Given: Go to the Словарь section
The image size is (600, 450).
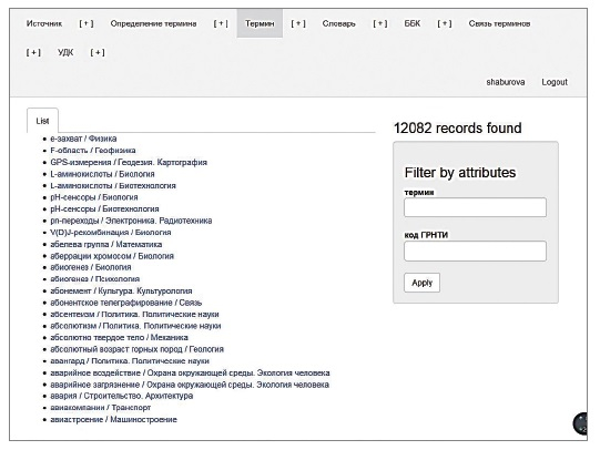Looking at the screenshot, I should click(338, 23).
